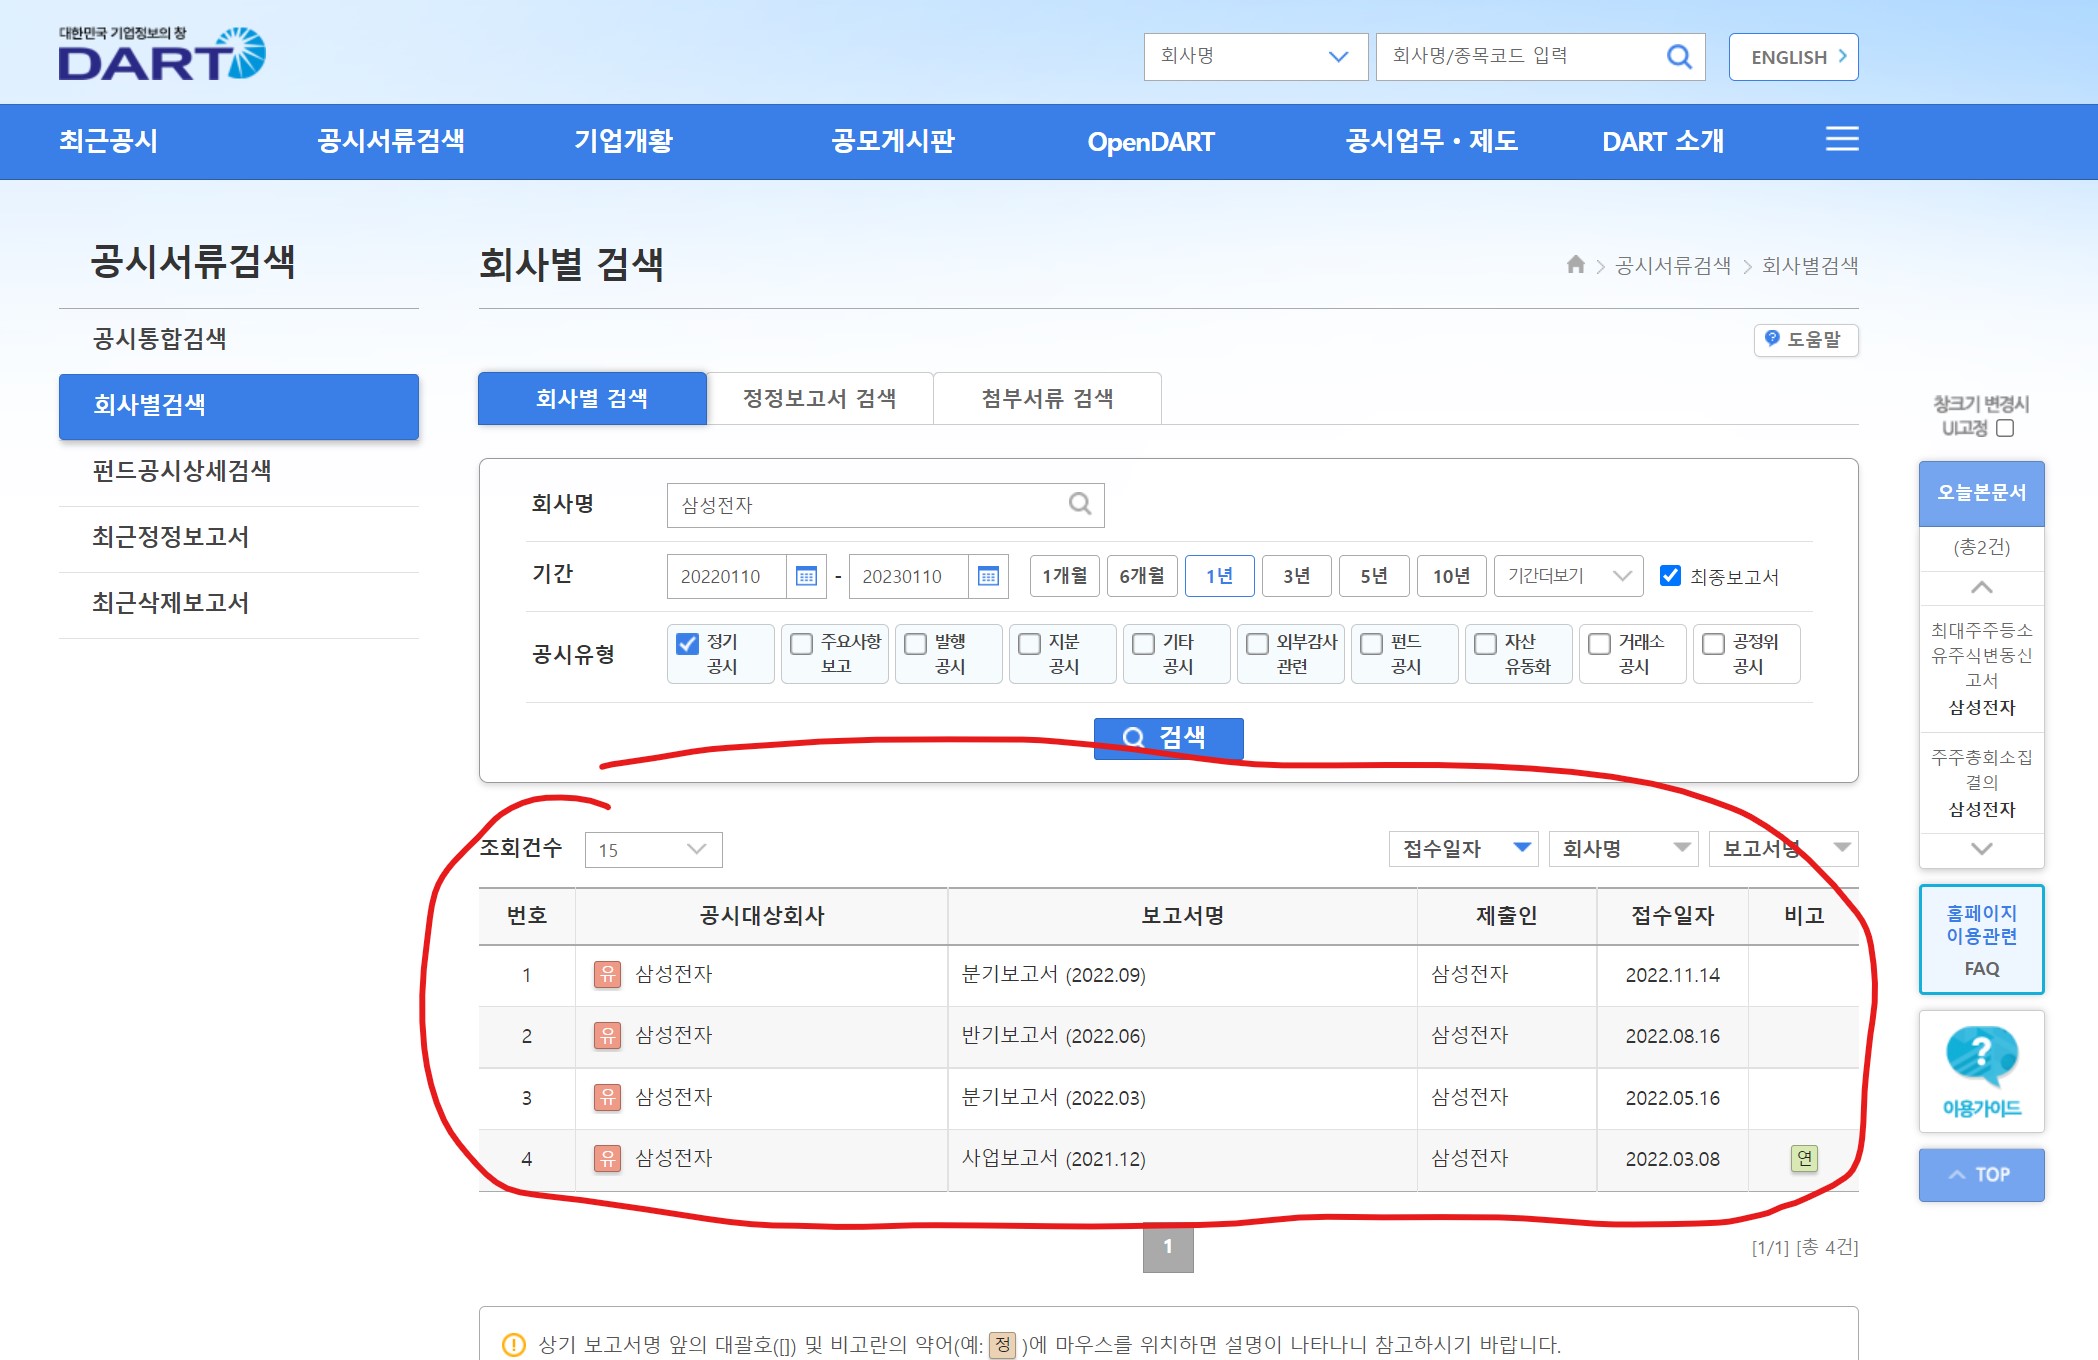
Task: Open the 기업개황 menu
Action: pyautogui.click(x=623, y=141)
